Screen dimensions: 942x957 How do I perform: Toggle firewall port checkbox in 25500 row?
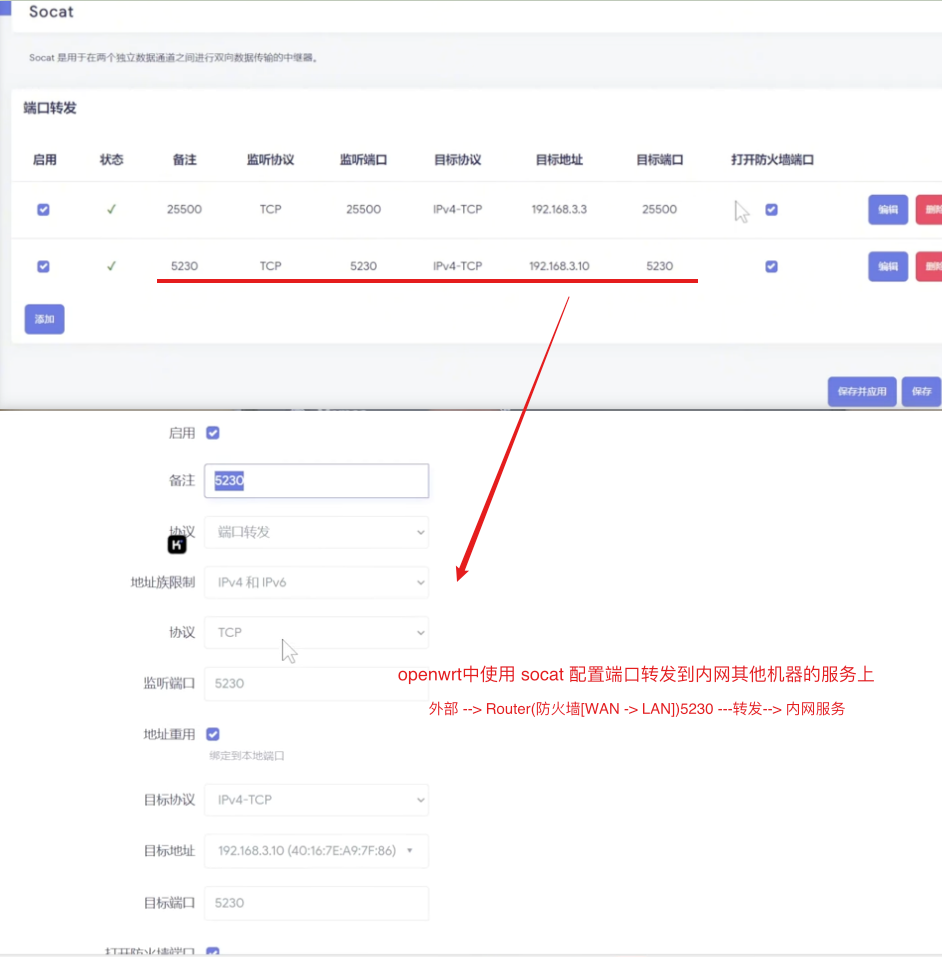coord(771,210)
